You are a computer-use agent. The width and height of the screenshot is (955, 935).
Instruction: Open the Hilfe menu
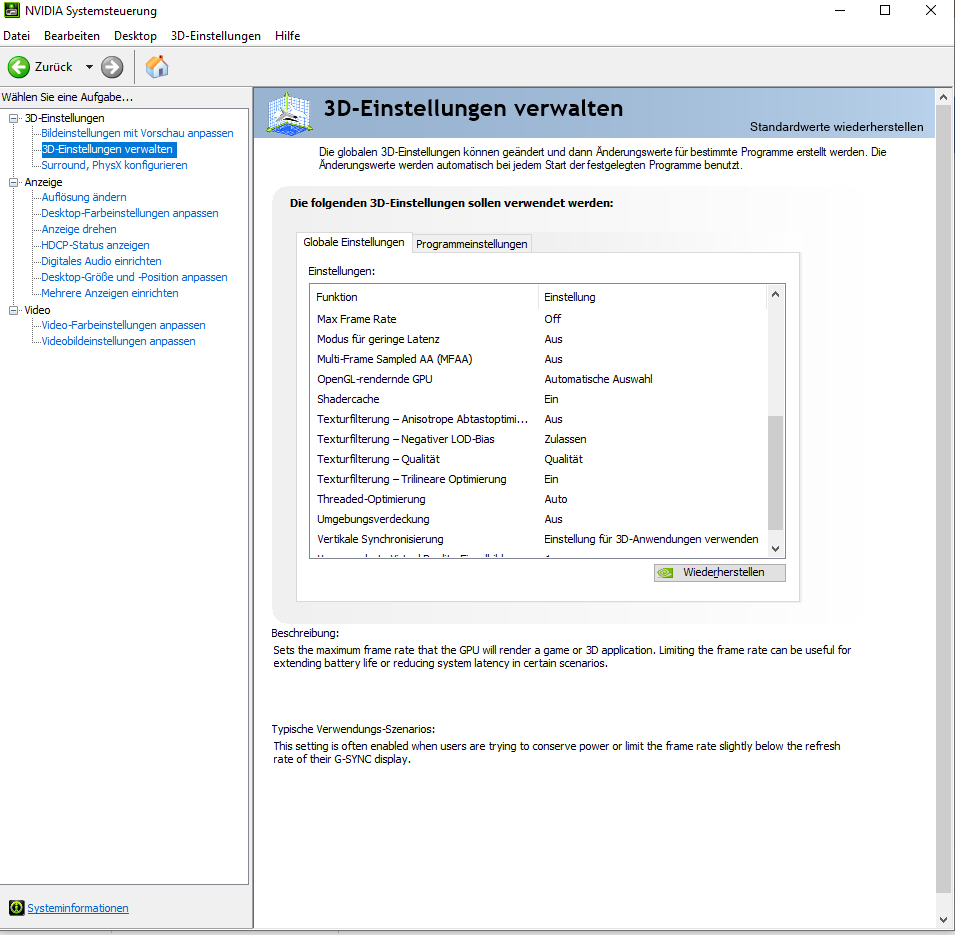coord(287,36)
